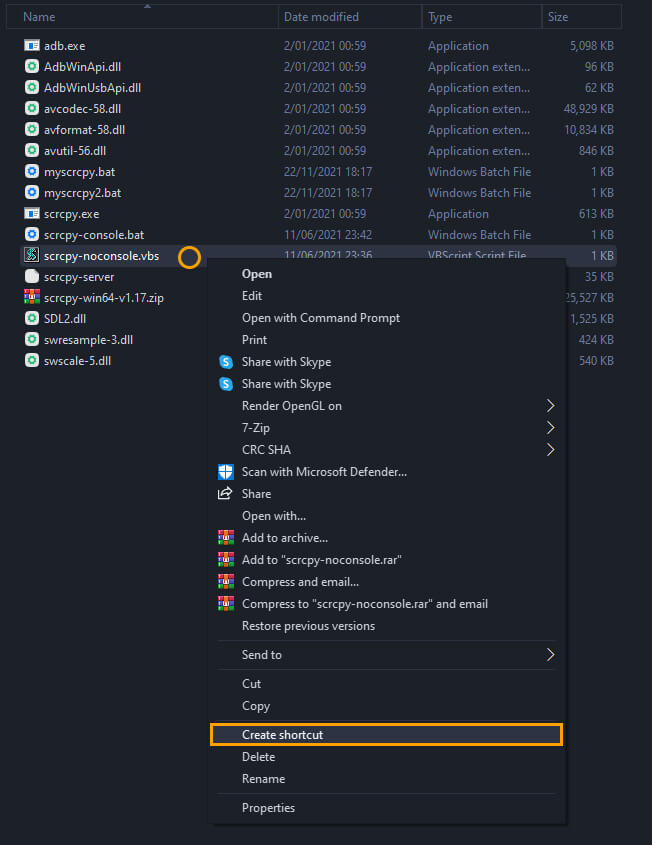Choose Cut in the context menu
This screenshot has width=652, height=845.
(x=386, y=684)
